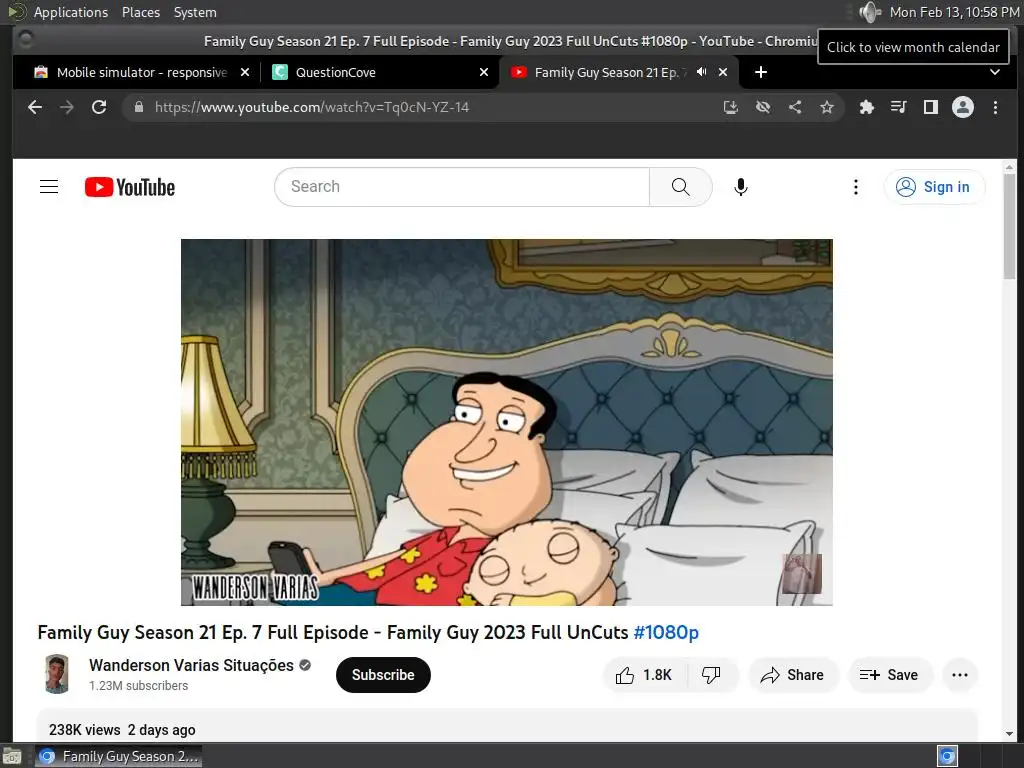This screenshot has height=768, width=1024.
Task: Close the Family Guy YouTube tab
Action: click(723, 72)
